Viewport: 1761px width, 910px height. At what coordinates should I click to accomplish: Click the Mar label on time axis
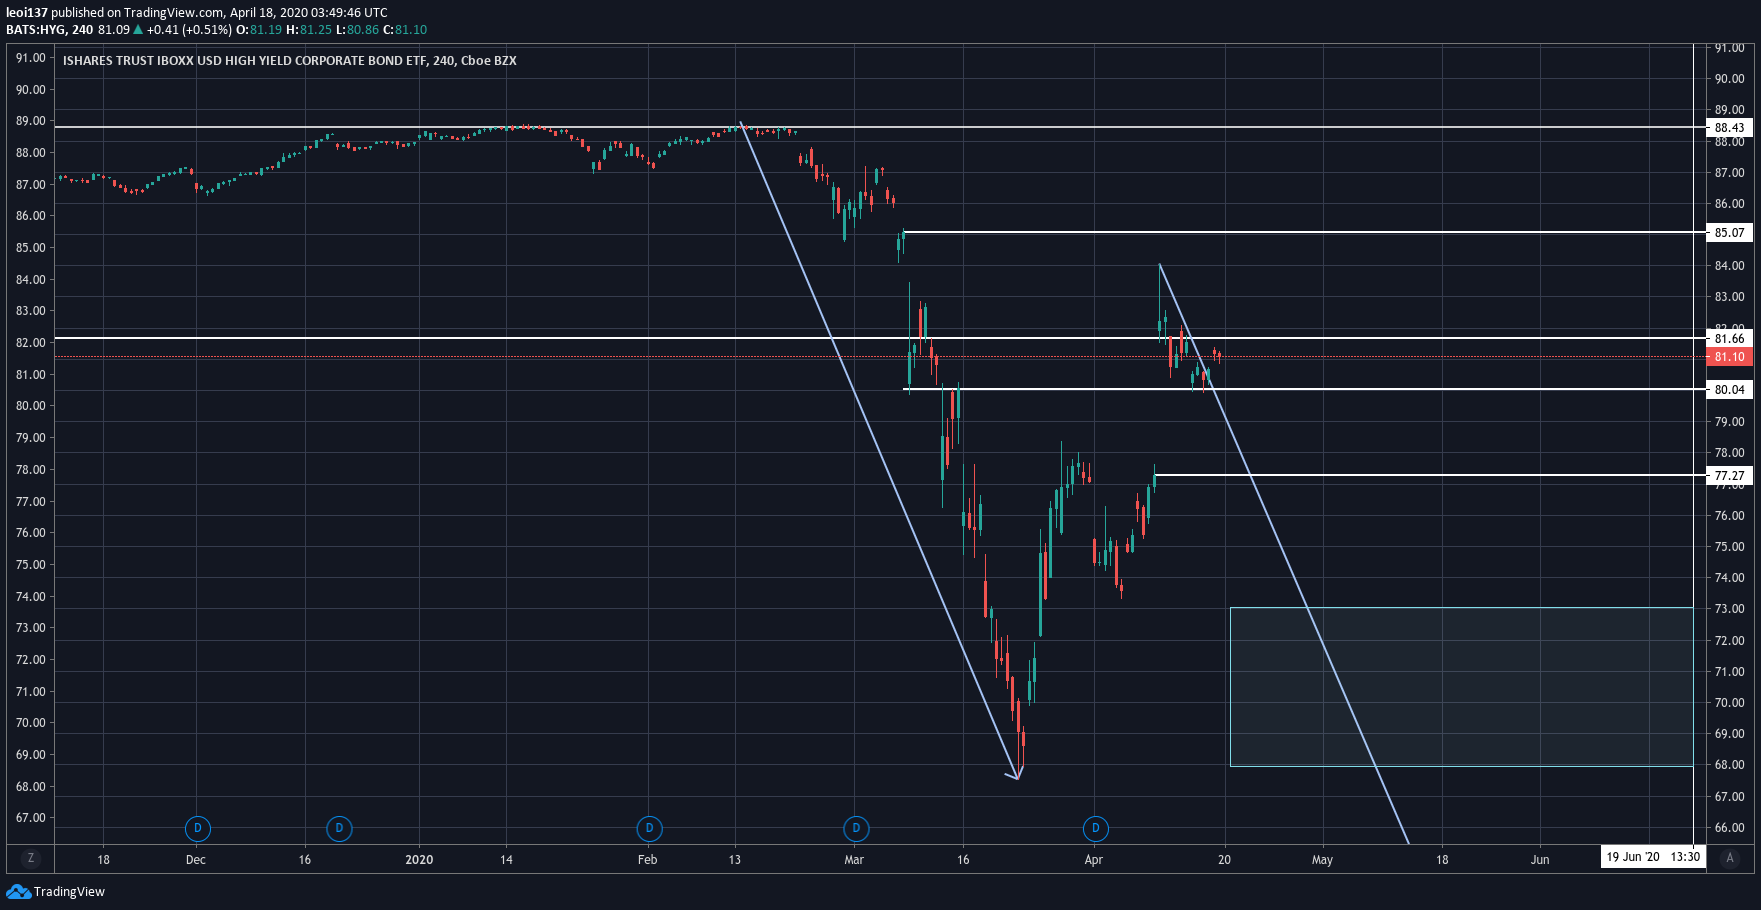854,860
